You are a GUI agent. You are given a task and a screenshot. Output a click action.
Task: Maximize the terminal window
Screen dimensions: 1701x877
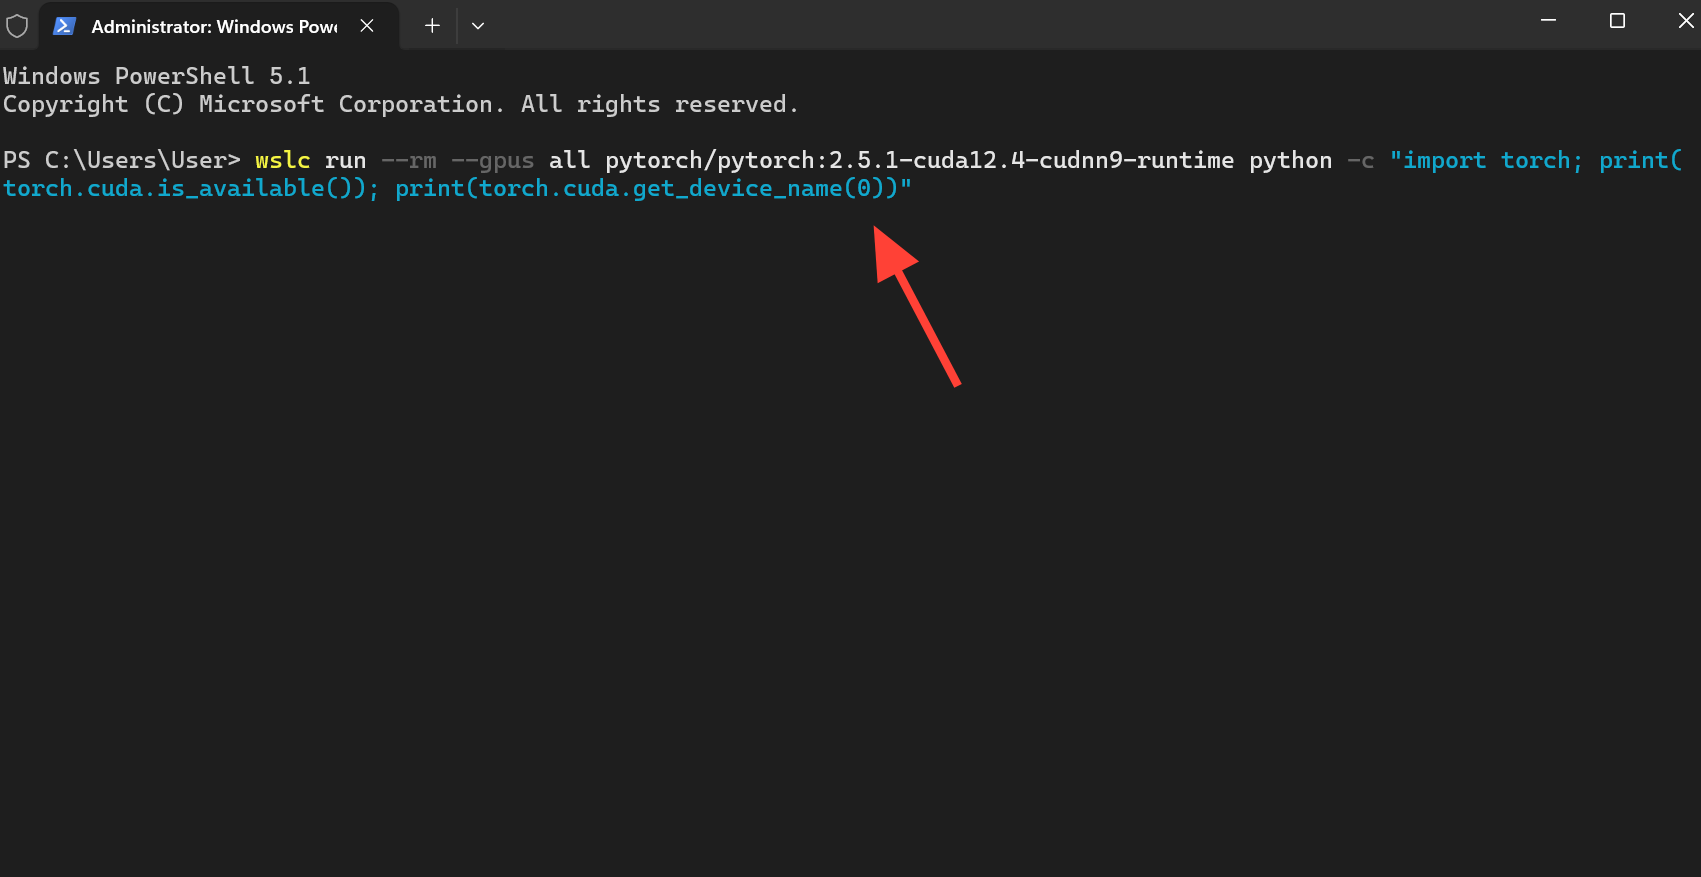[1617, 20]
